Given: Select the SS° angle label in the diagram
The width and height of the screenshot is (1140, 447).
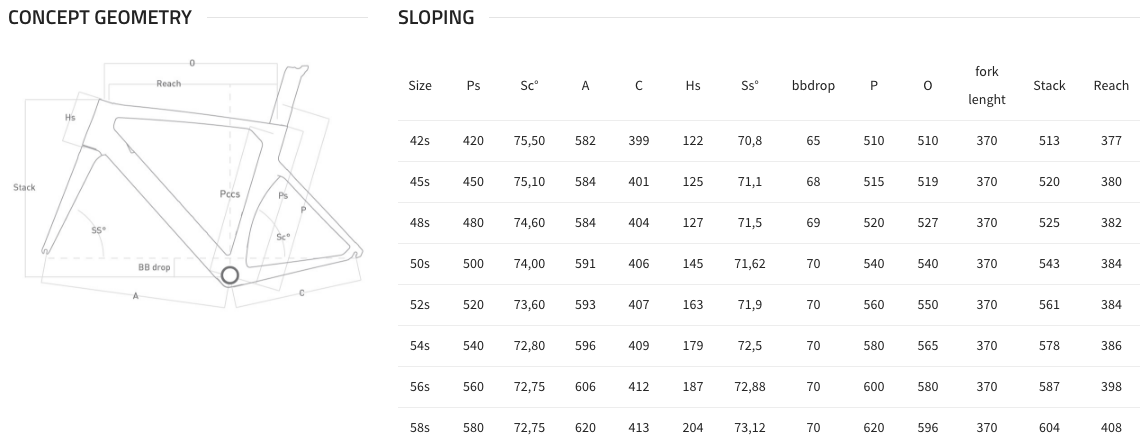Looking at the screenshot, I should tap(98, 230).
